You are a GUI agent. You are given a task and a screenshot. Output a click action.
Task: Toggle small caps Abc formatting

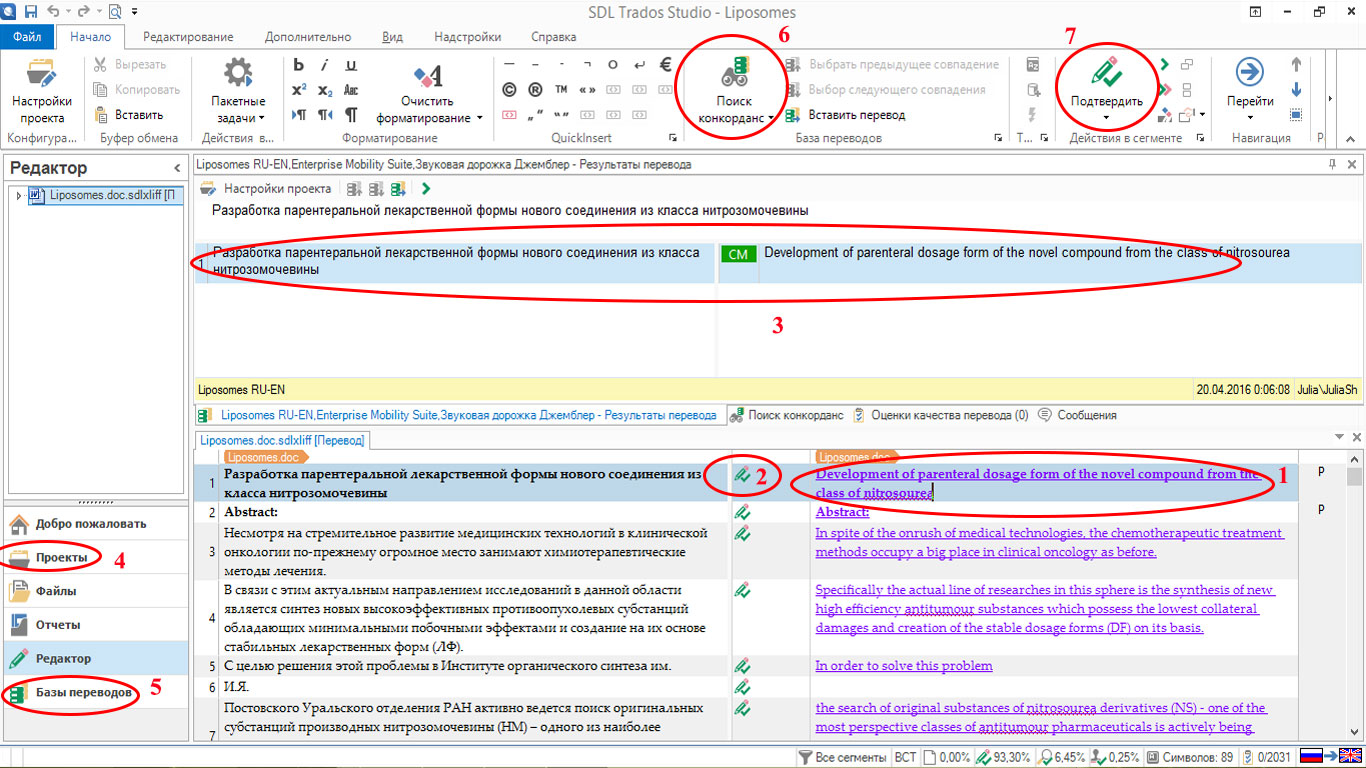(x=351, y=90)
